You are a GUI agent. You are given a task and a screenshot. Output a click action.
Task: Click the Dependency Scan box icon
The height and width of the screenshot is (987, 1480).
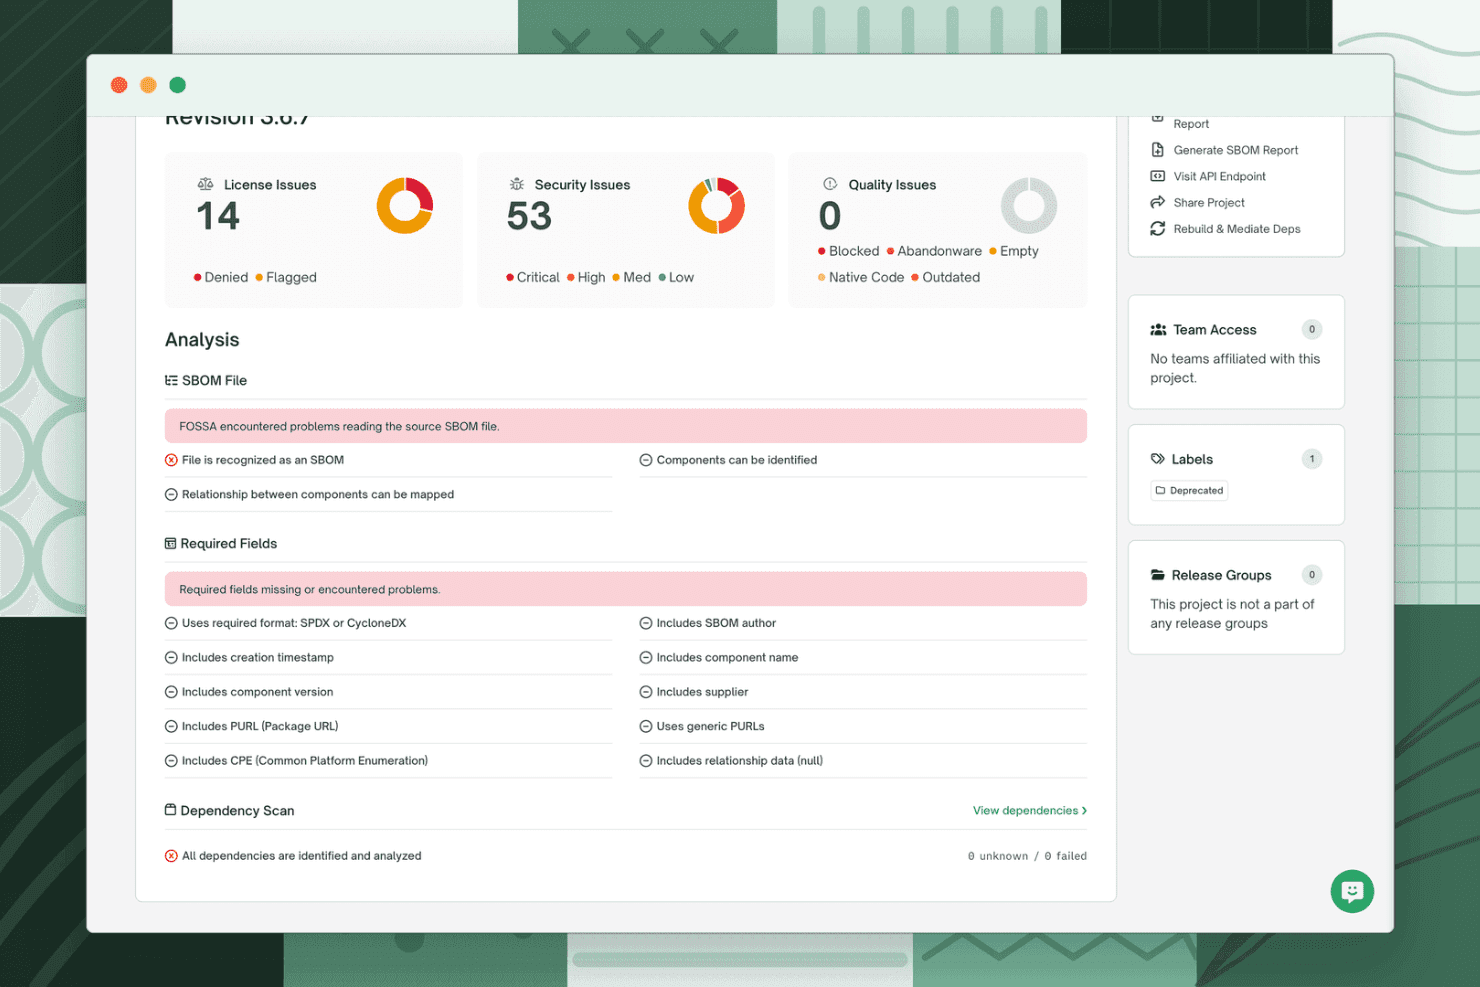[x=170, y=810]
